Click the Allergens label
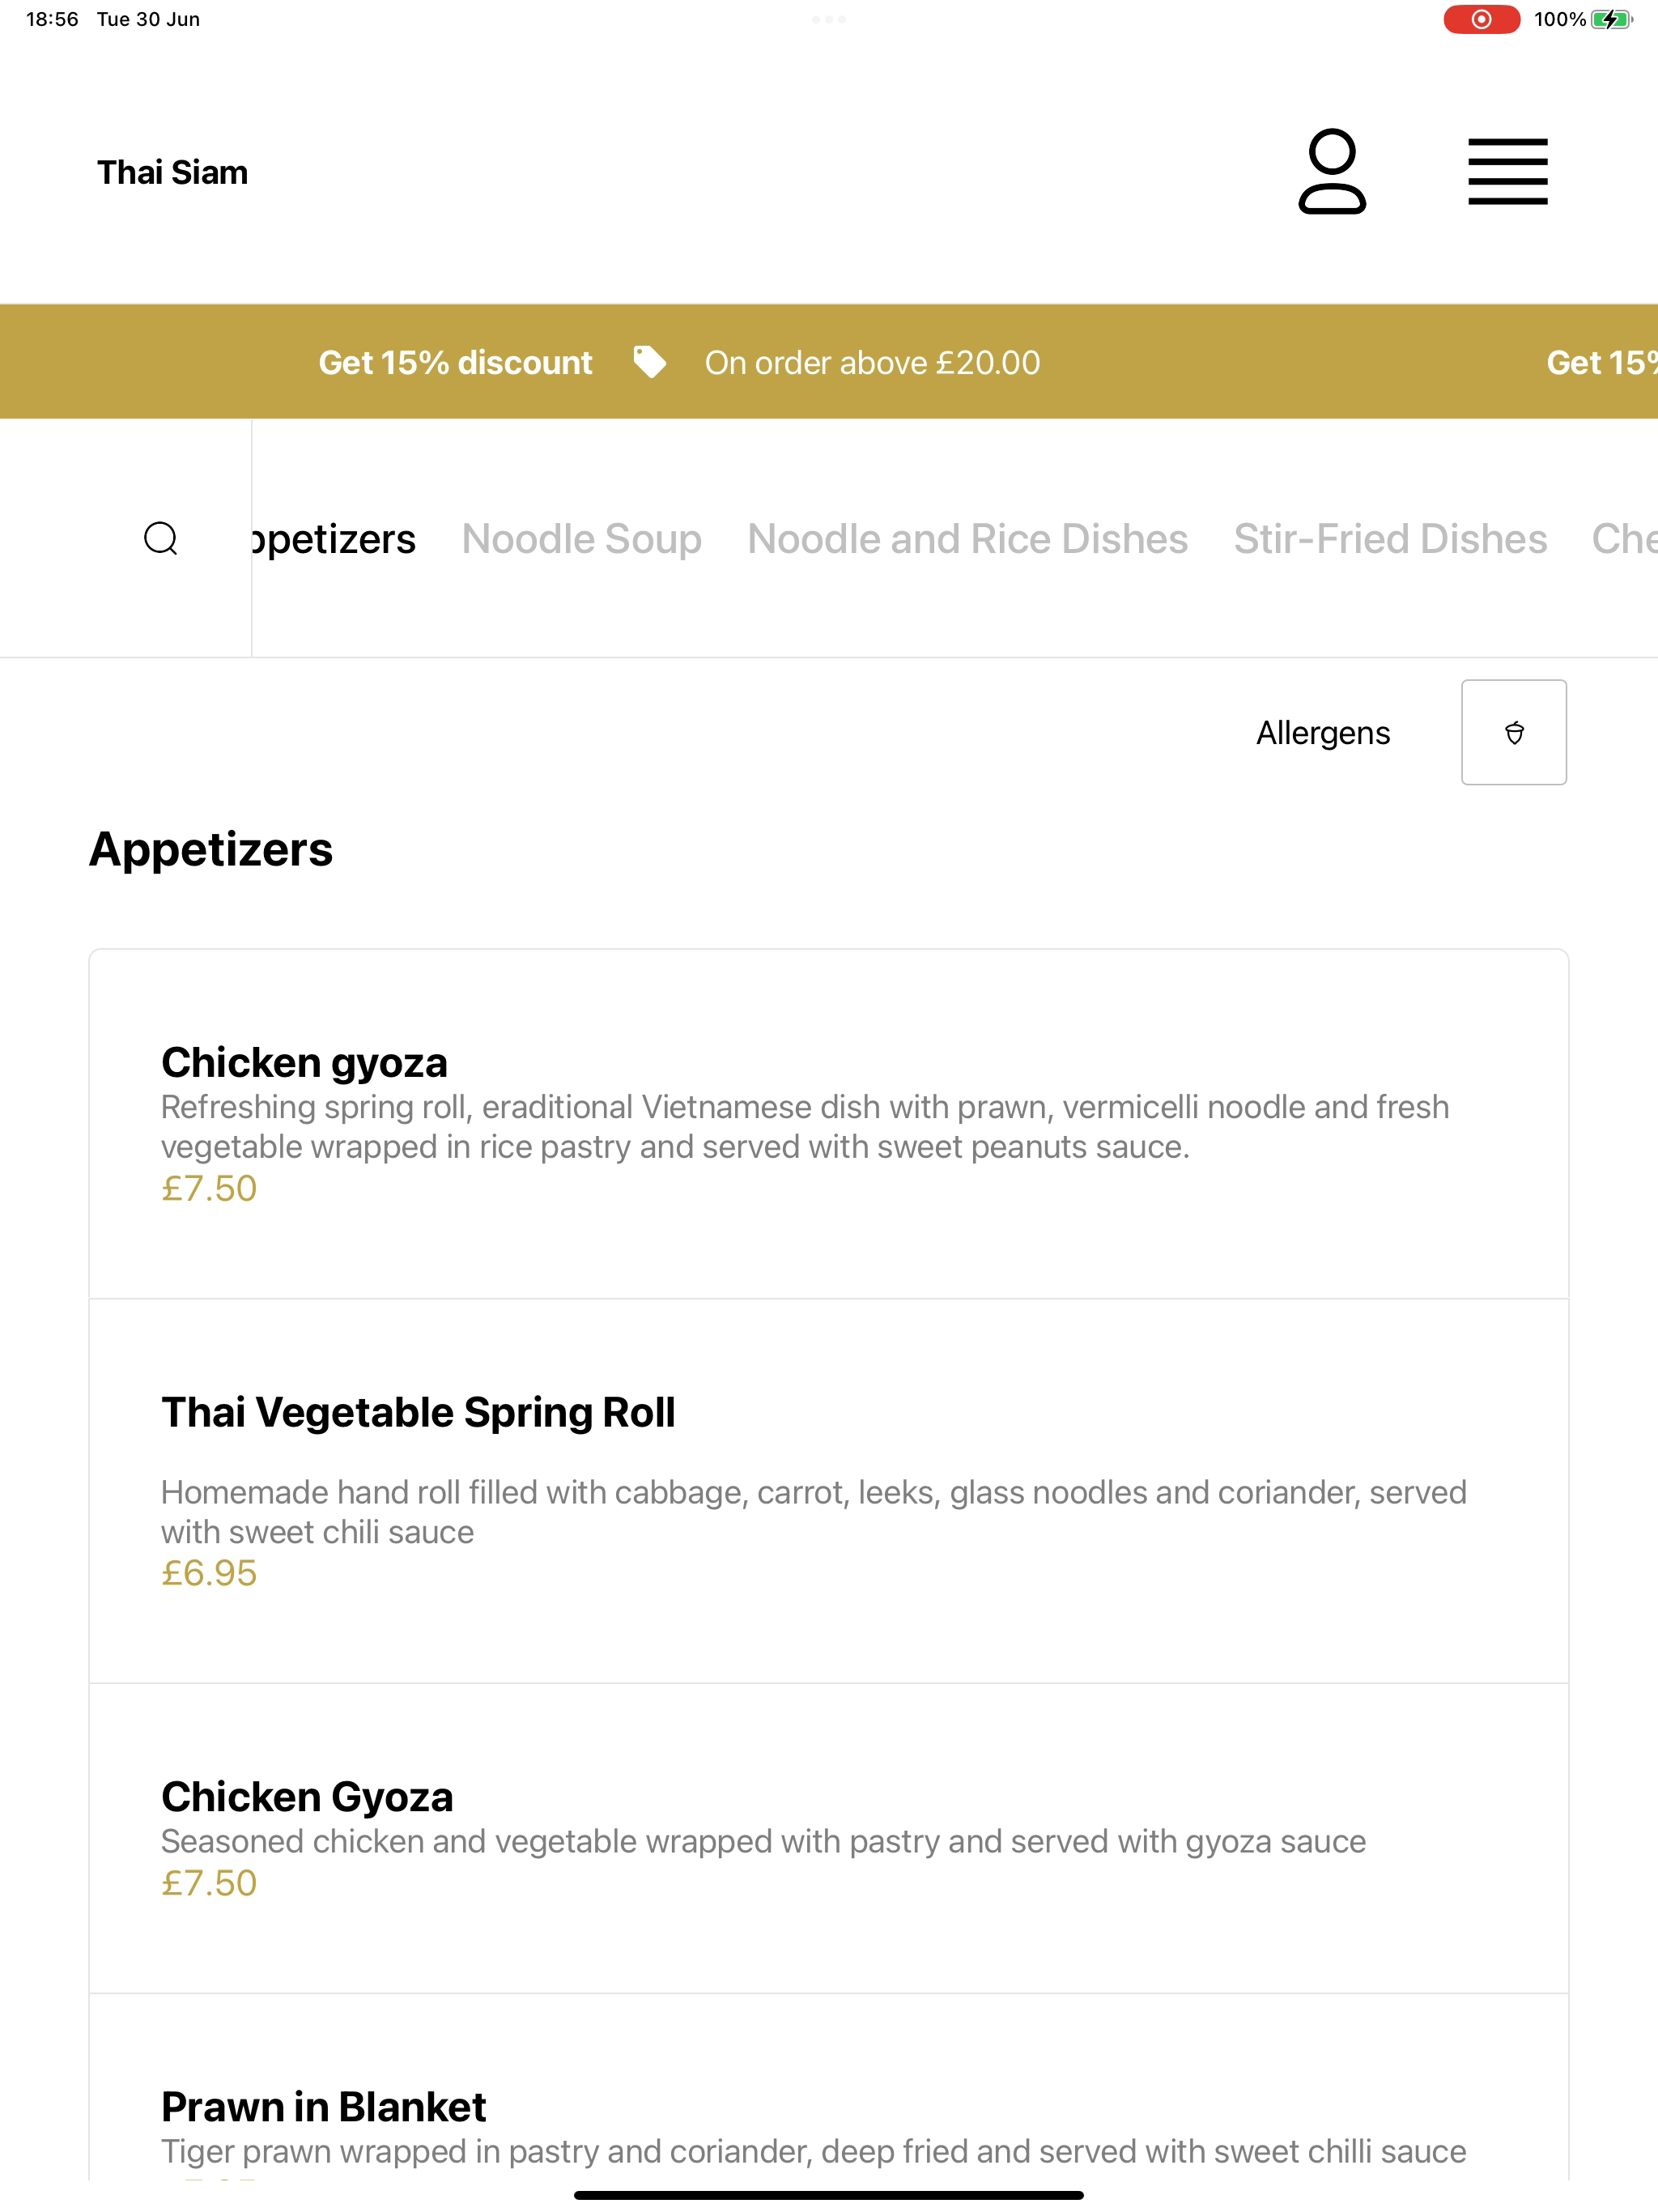 (x=1322, y=732)
